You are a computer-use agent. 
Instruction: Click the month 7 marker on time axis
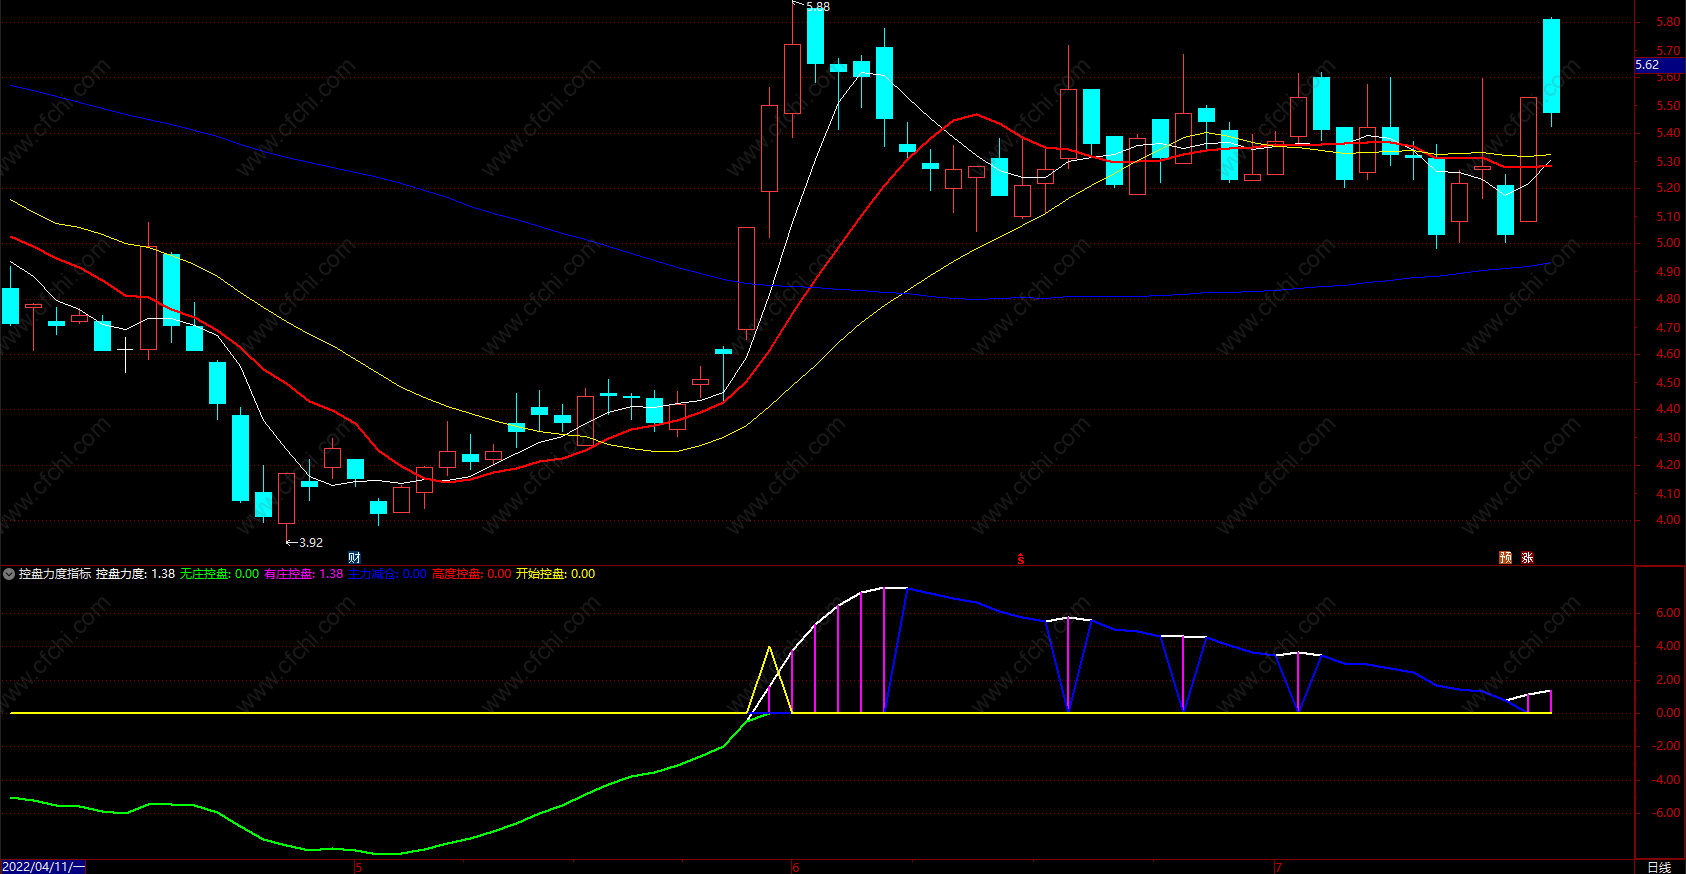pyautogui.click(x=1278, y=867)
